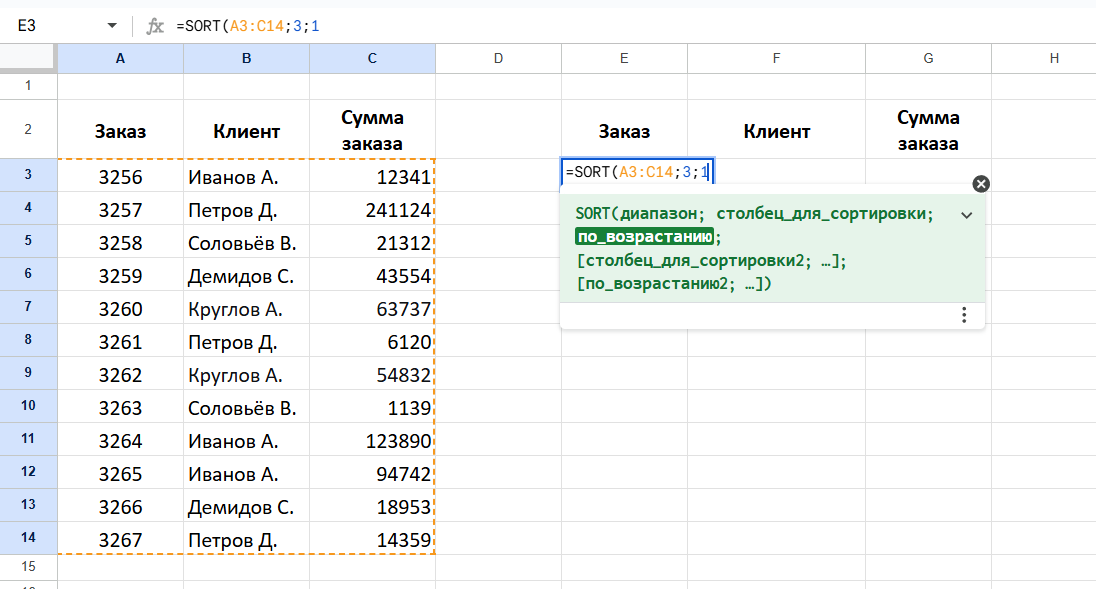Click the highlighted по_возрастанию argument
1096x589 pixels.
644,237
